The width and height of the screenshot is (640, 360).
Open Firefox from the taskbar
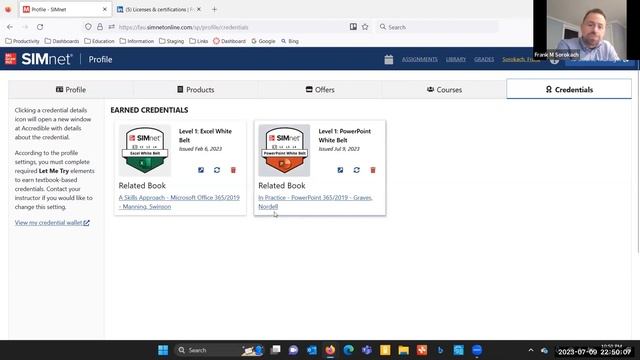(330, 350)
